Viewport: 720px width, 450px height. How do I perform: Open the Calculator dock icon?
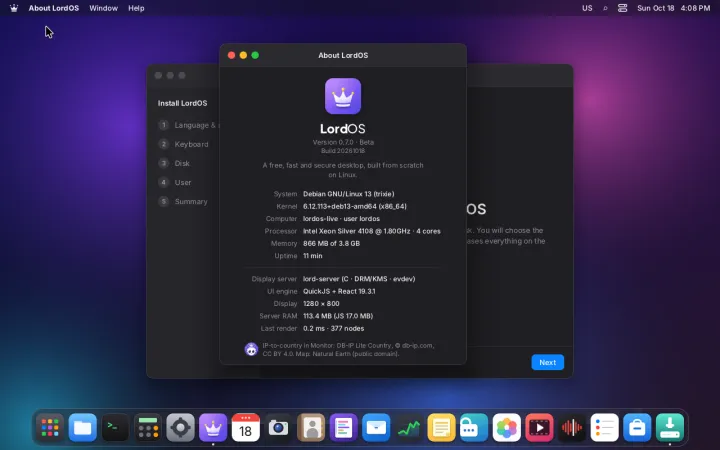[x=148, y=428]
